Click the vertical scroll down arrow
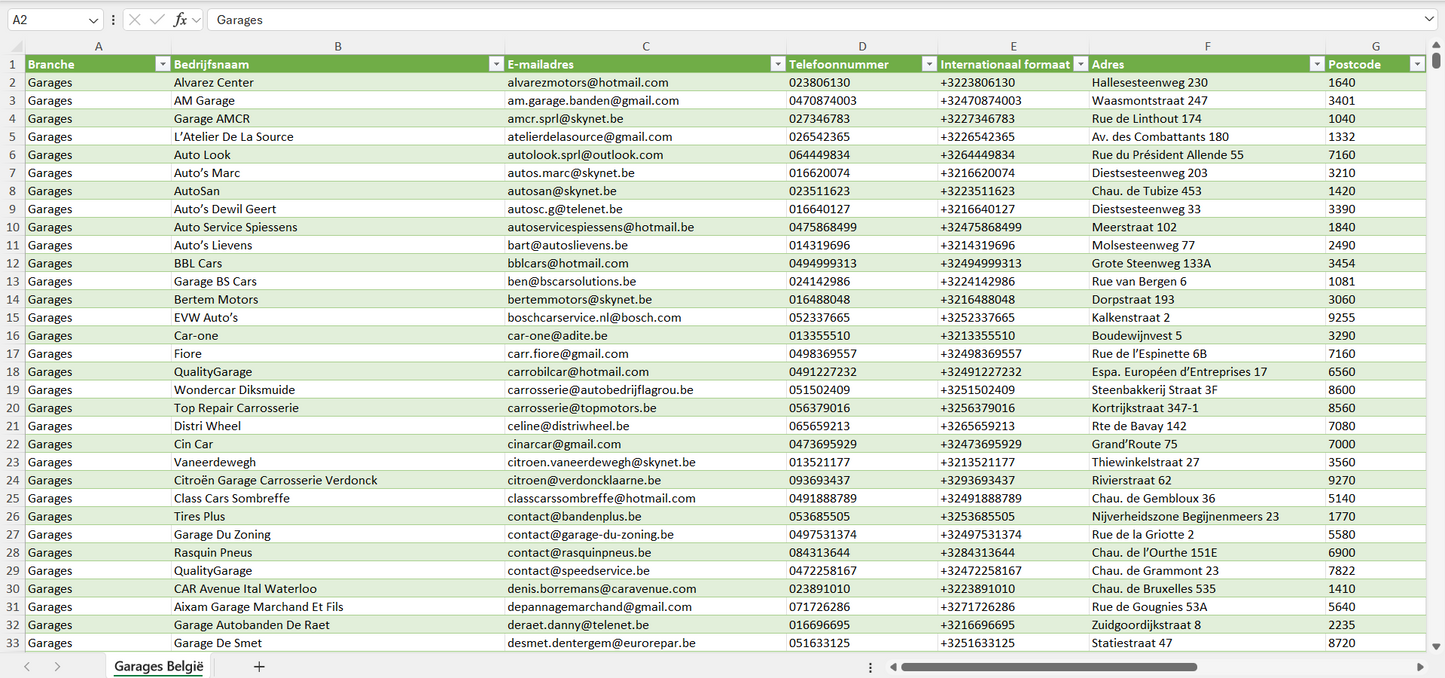Screen dimensions: 1445x678 [x=1436, y=647]
